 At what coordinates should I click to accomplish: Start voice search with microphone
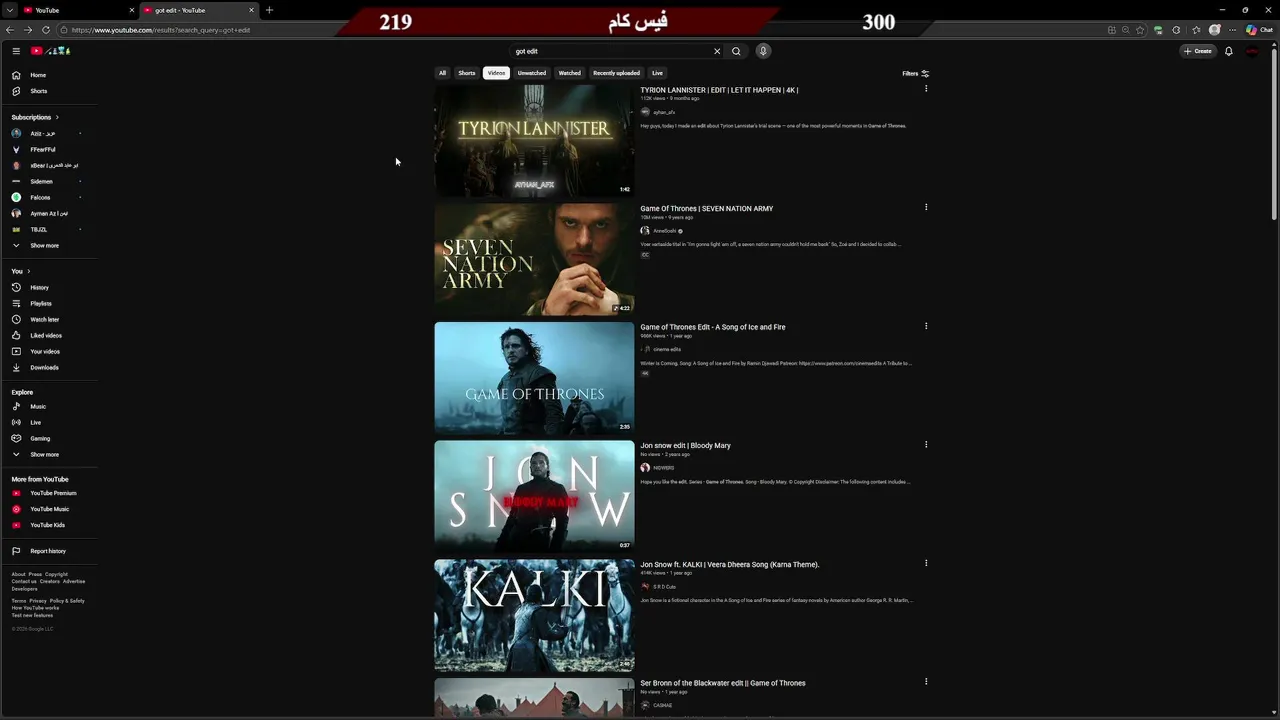[x=763, y=51]
